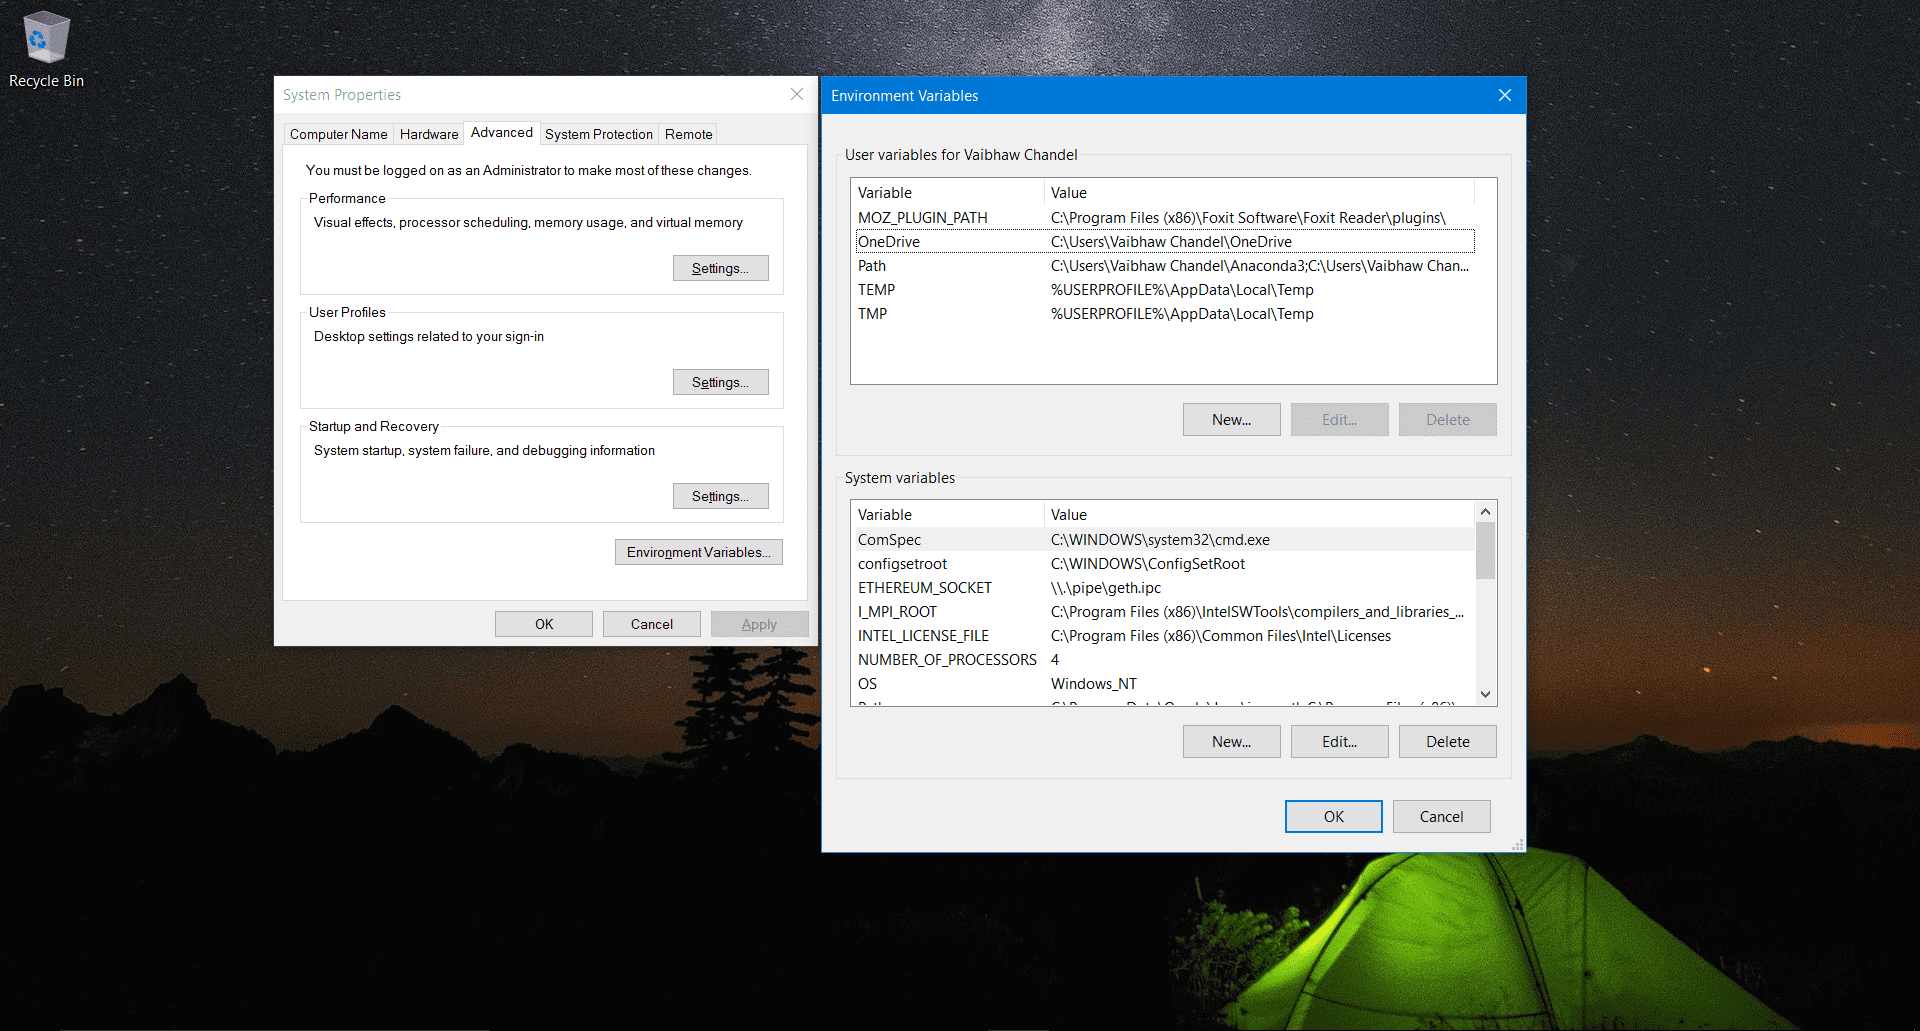Image resolution: width=1920 pixels, height=1031 pixels.
Task: Select the NUMBER_OF_PROCESSORS system variable
Action: 1164,660
